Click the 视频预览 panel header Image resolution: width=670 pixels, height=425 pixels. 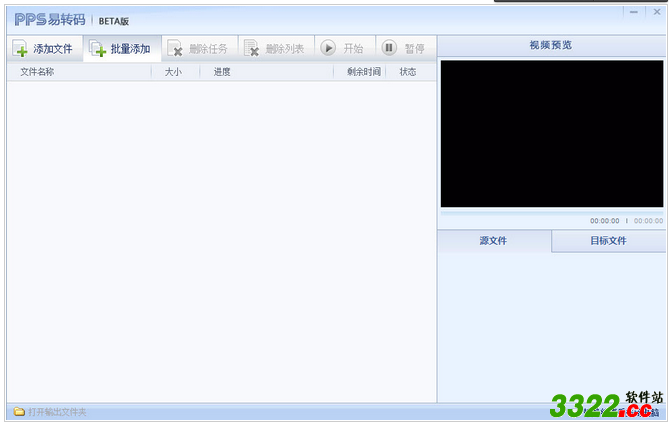(551, 45)
